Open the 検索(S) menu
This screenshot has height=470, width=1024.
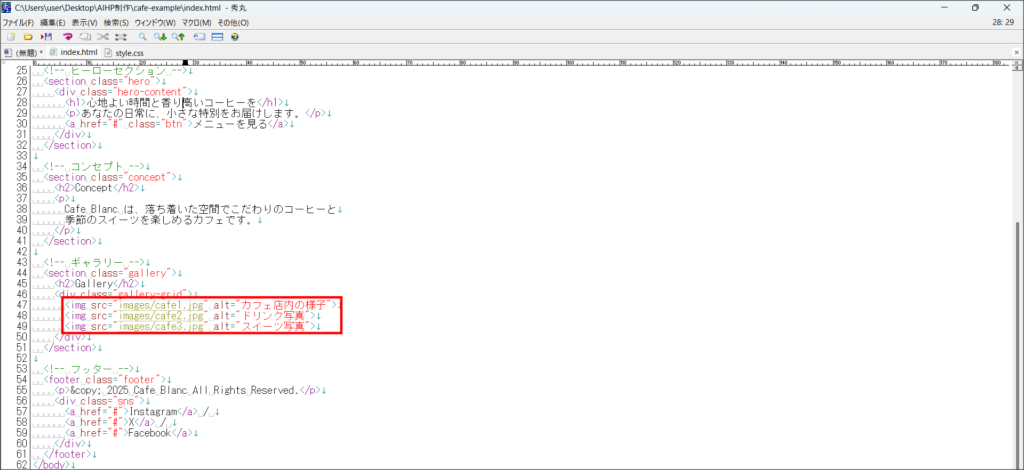116,22
